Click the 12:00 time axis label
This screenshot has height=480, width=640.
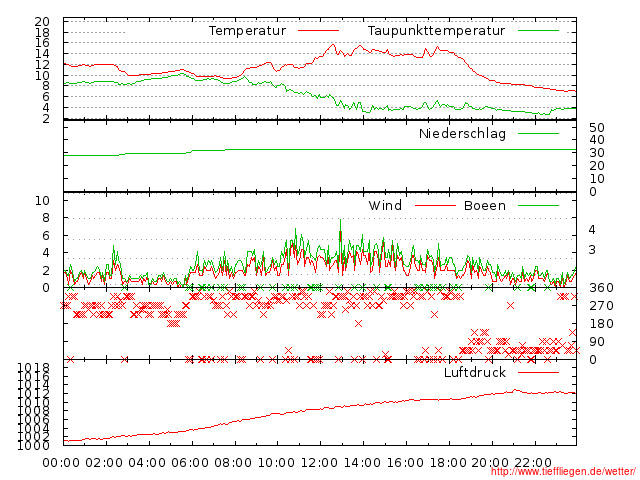pos(319,462)
